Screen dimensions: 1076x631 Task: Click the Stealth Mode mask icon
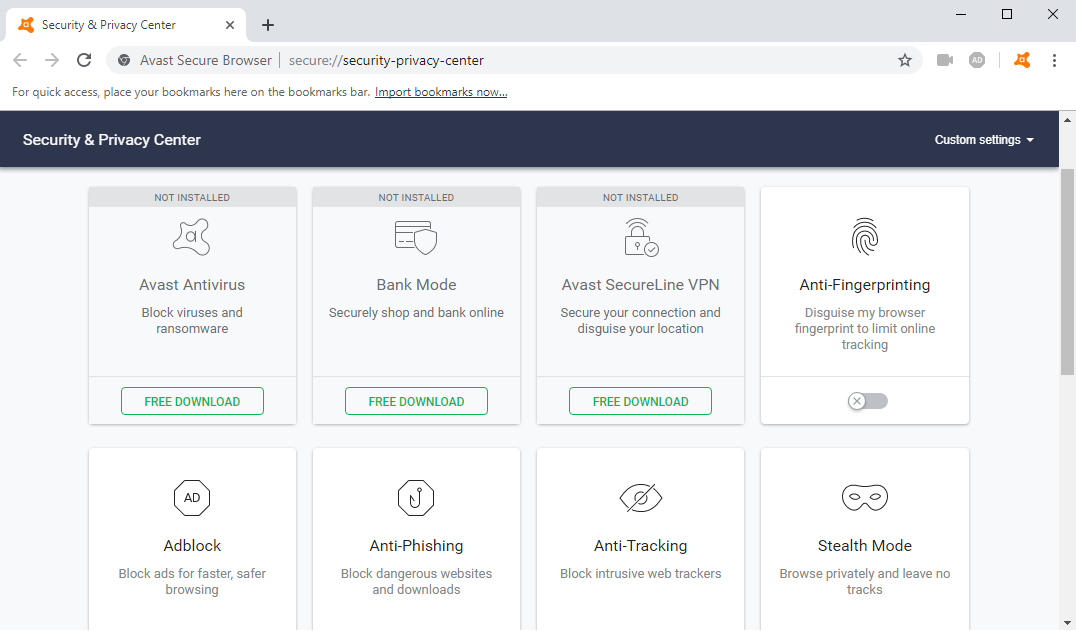click(865, 498)
